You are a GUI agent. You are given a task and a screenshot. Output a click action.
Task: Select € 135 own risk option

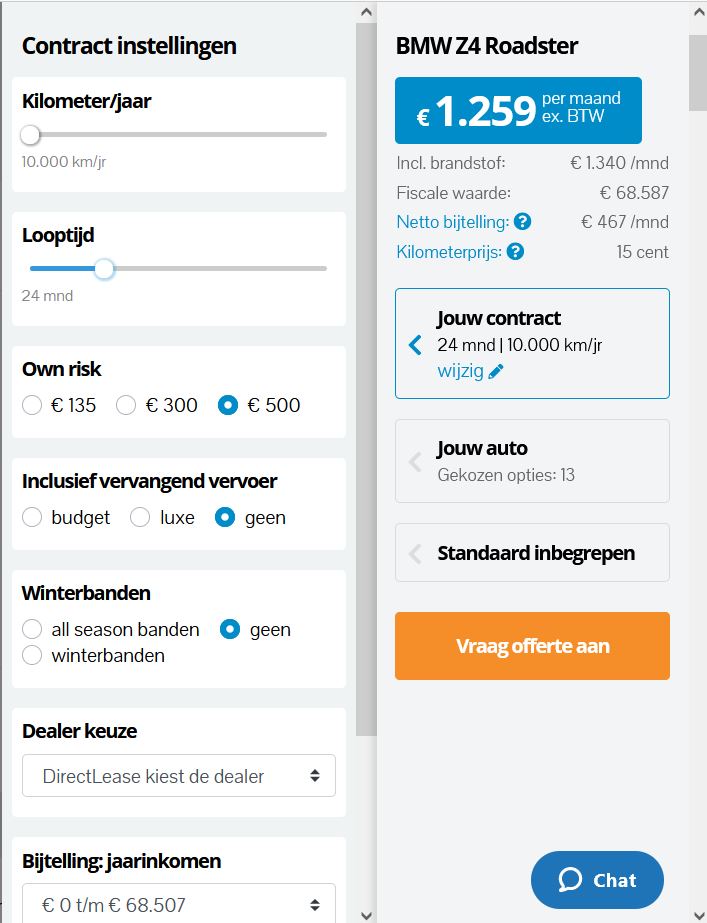(32, 405)
